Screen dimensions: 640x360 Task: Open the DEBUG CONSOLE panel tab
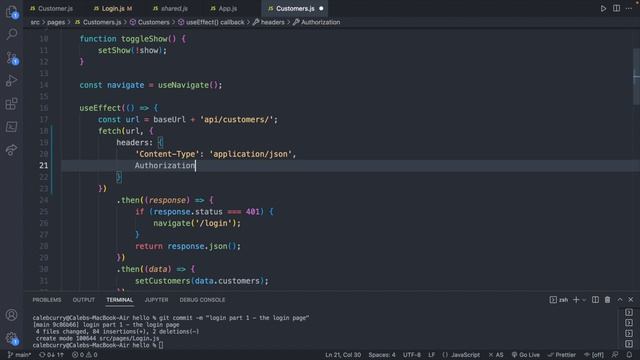(202, 300)
